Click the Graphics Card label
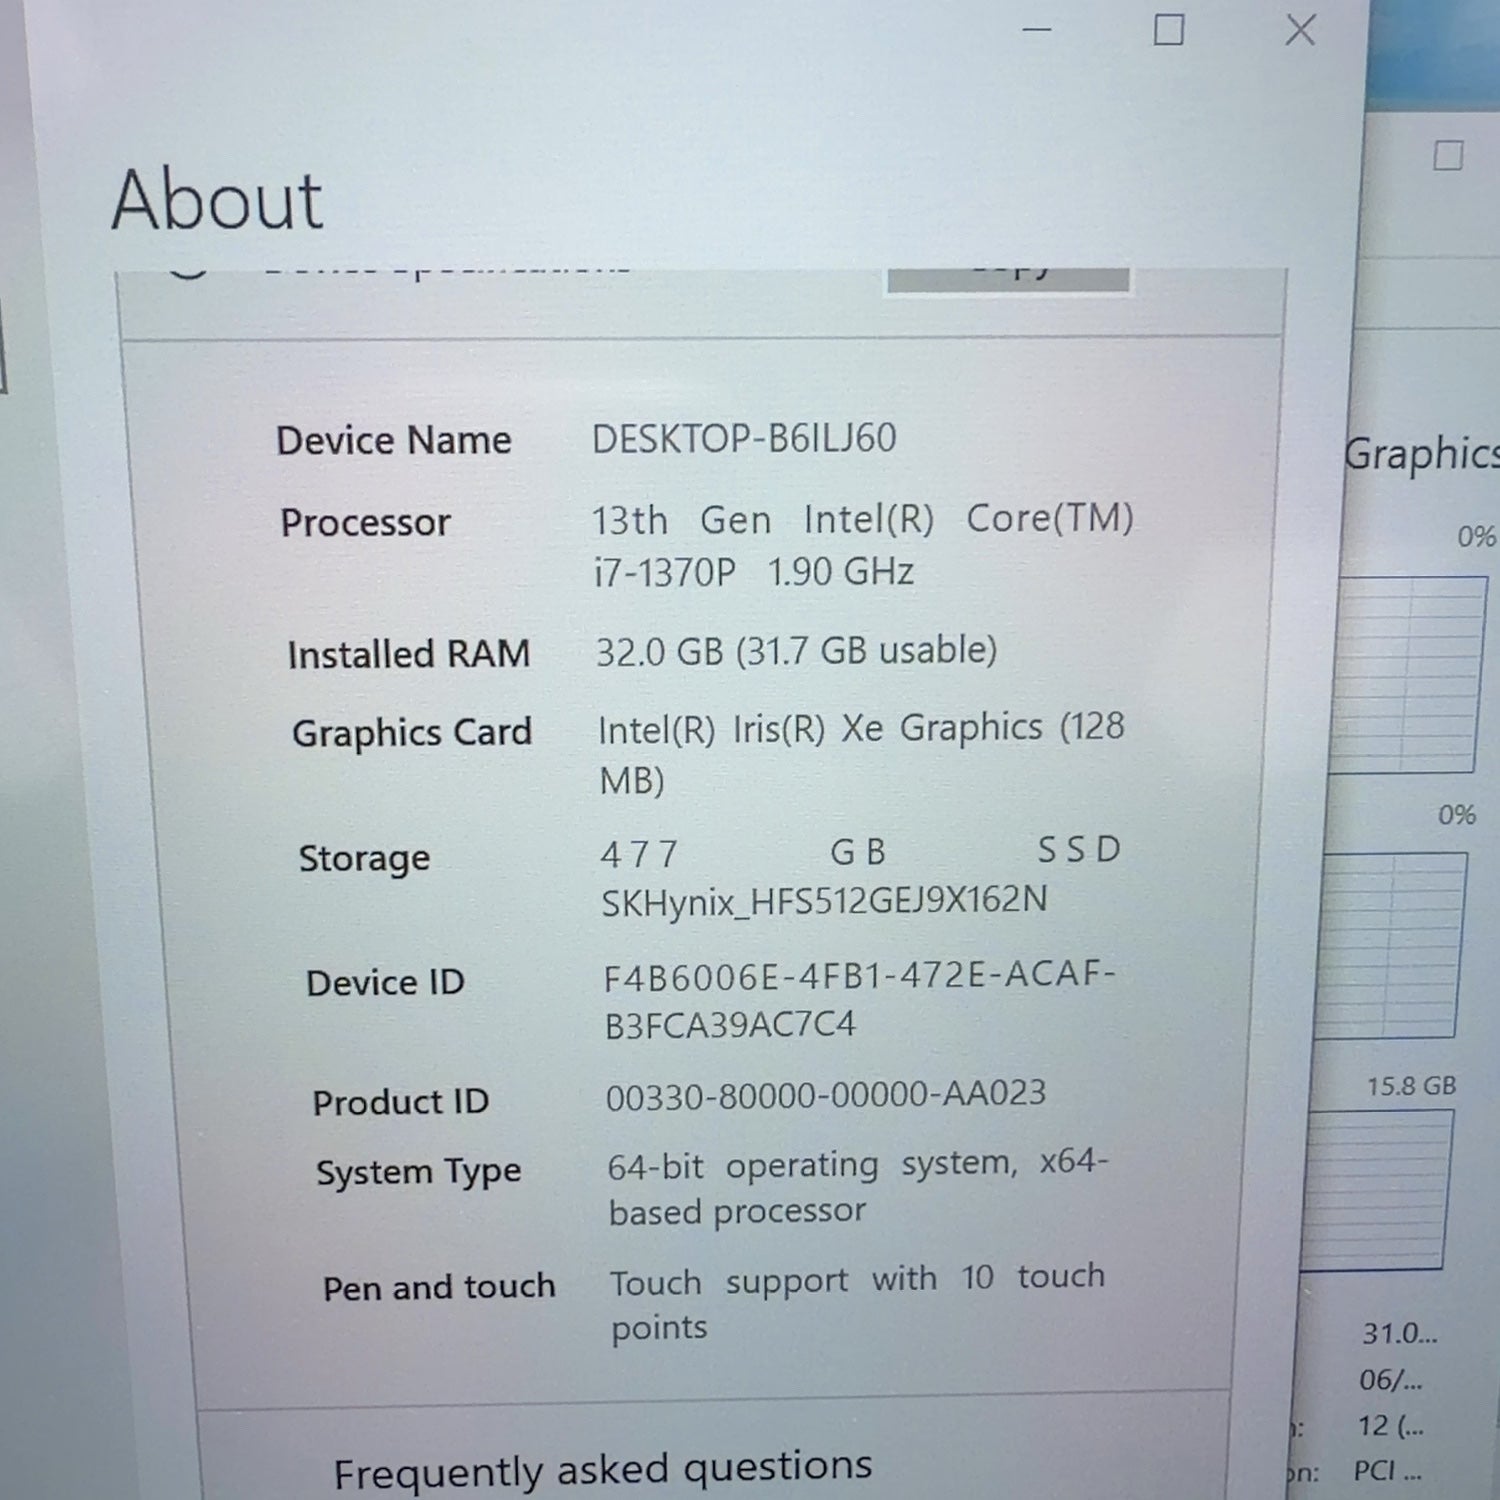Screen dimensions: 1500x1500 (x=412, y=733)
